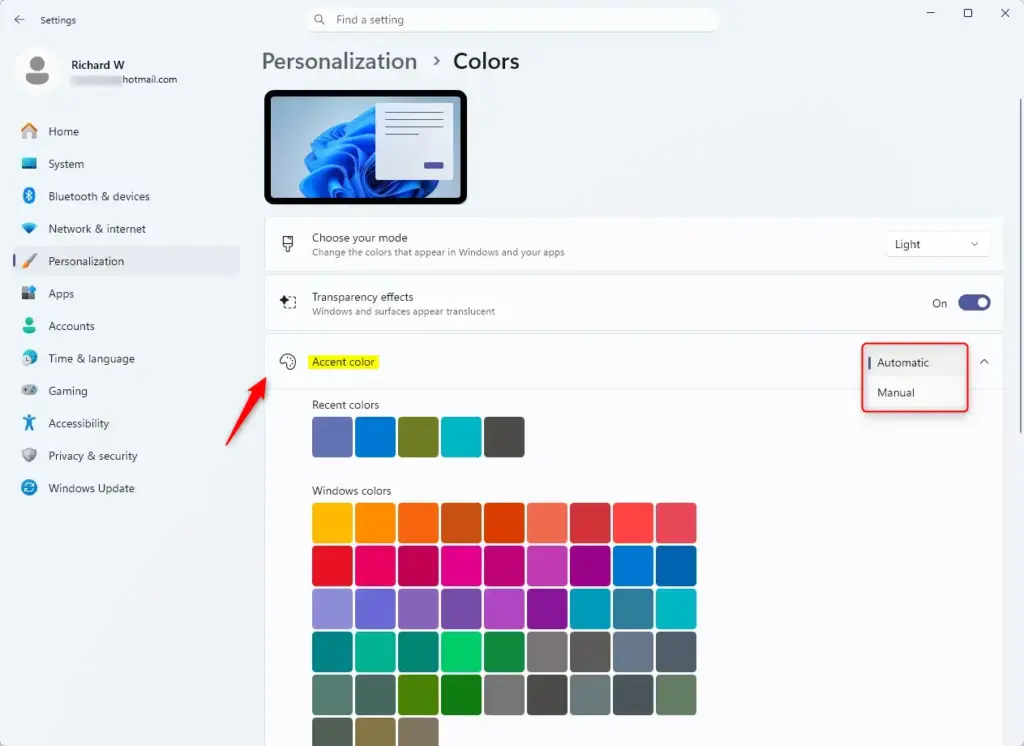The width and height of the screenshot is (1024, 746).
Task: Close the Settings window
Action: (x=1005, y=13)
